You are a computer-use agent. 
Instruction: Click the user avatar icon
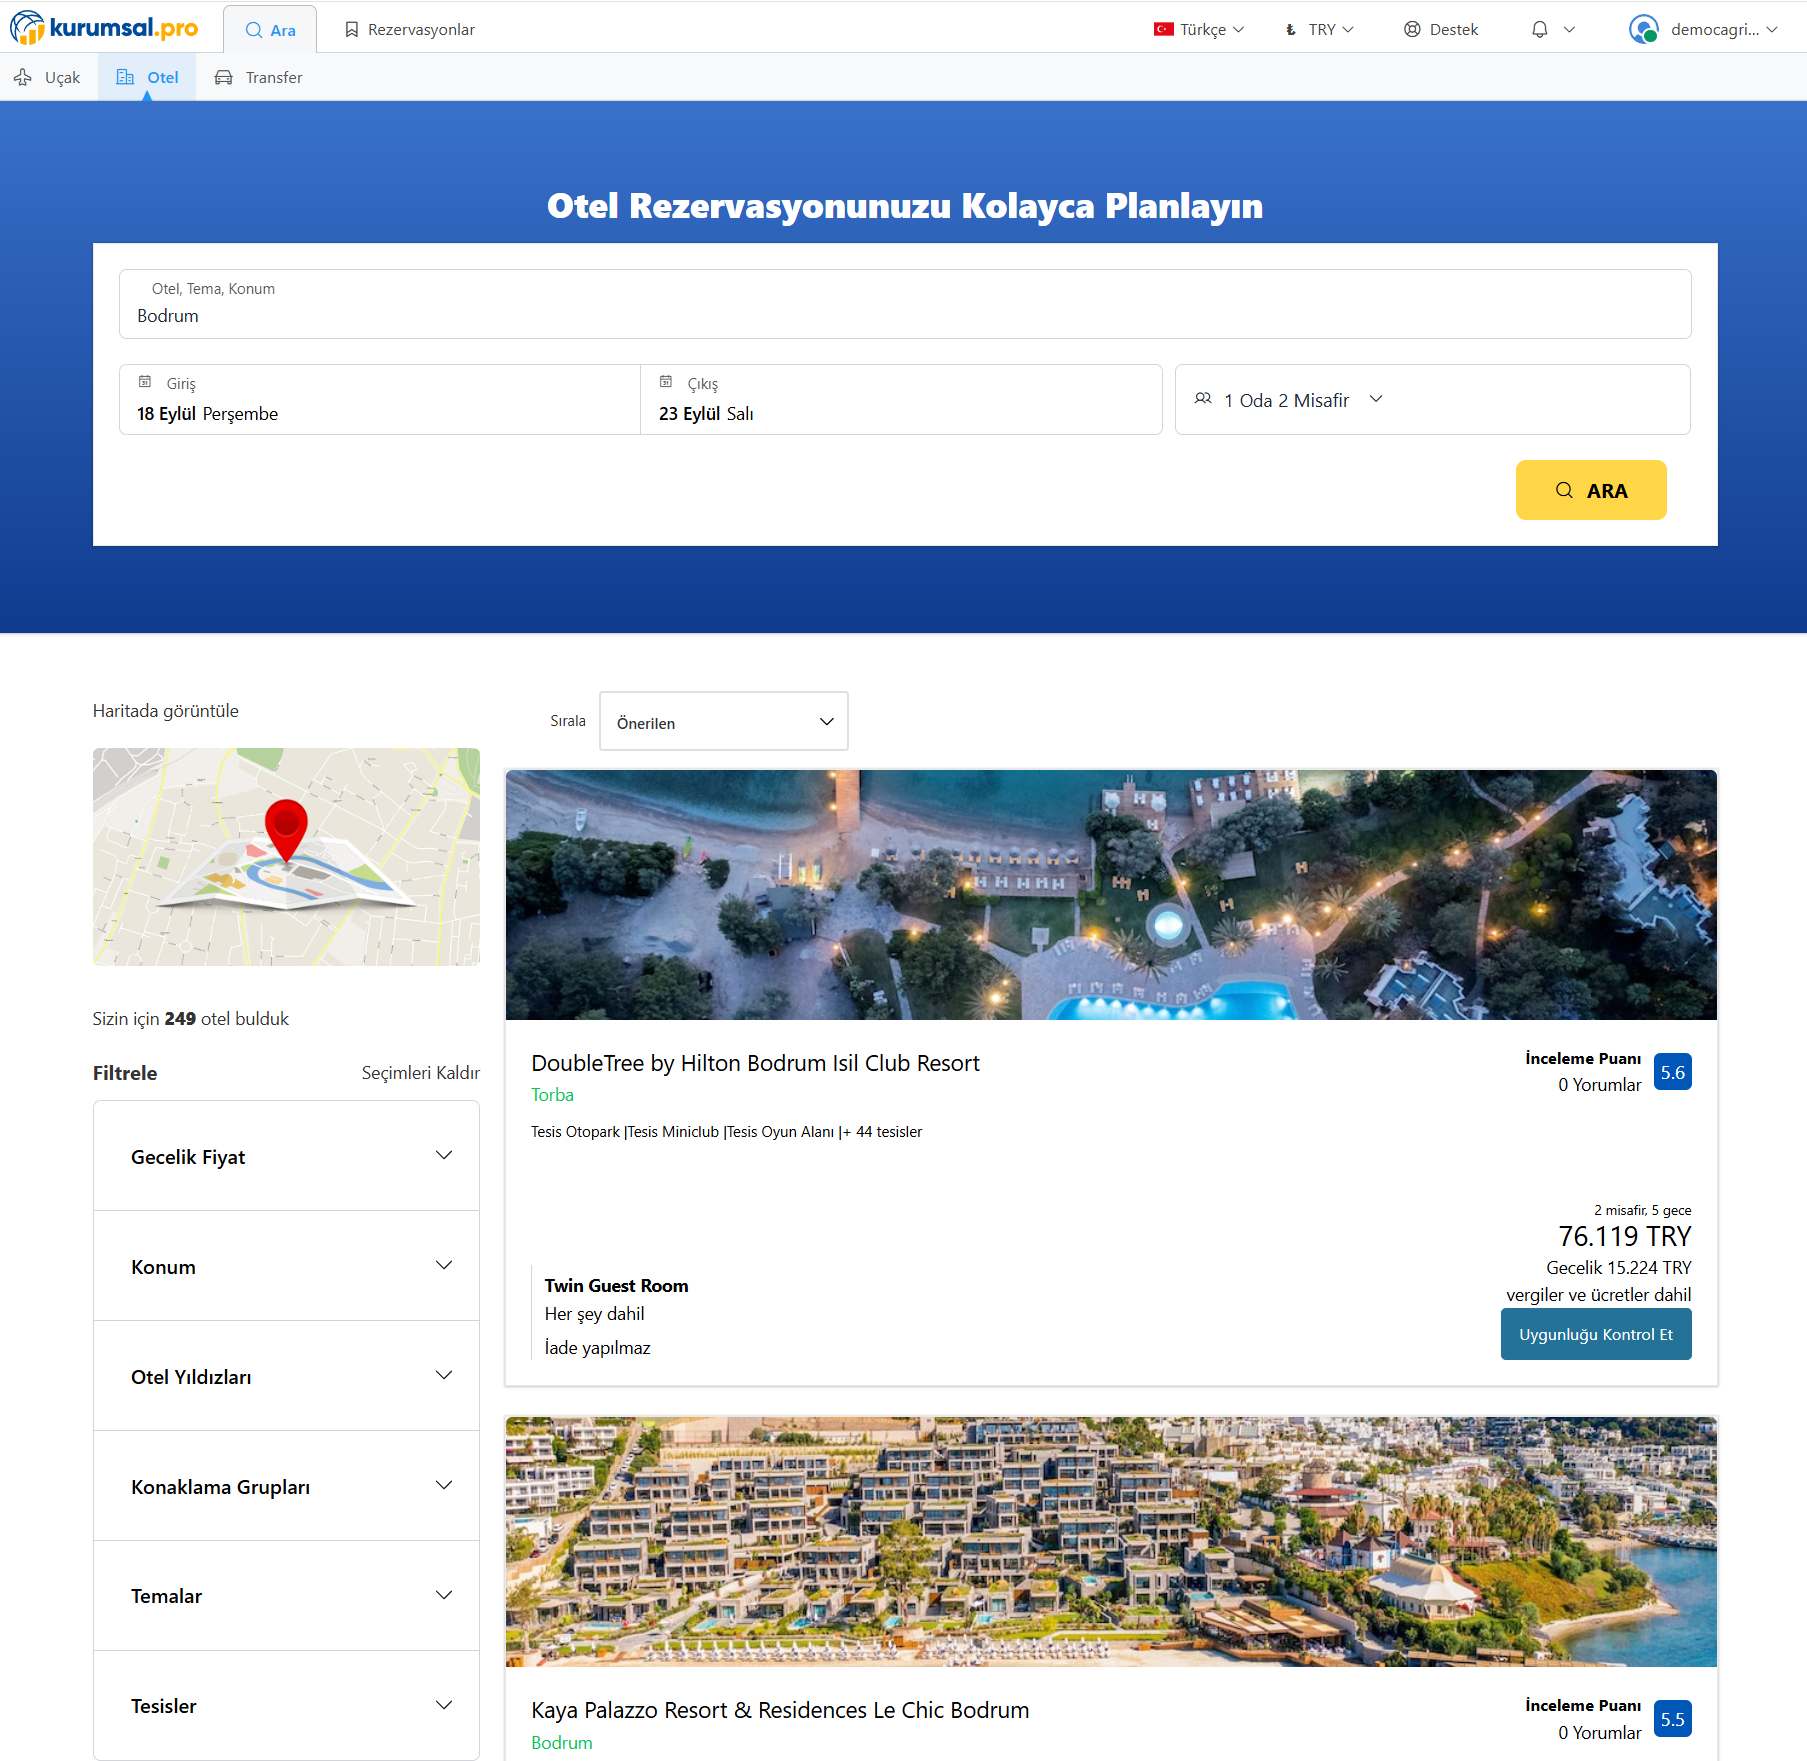1643,30
